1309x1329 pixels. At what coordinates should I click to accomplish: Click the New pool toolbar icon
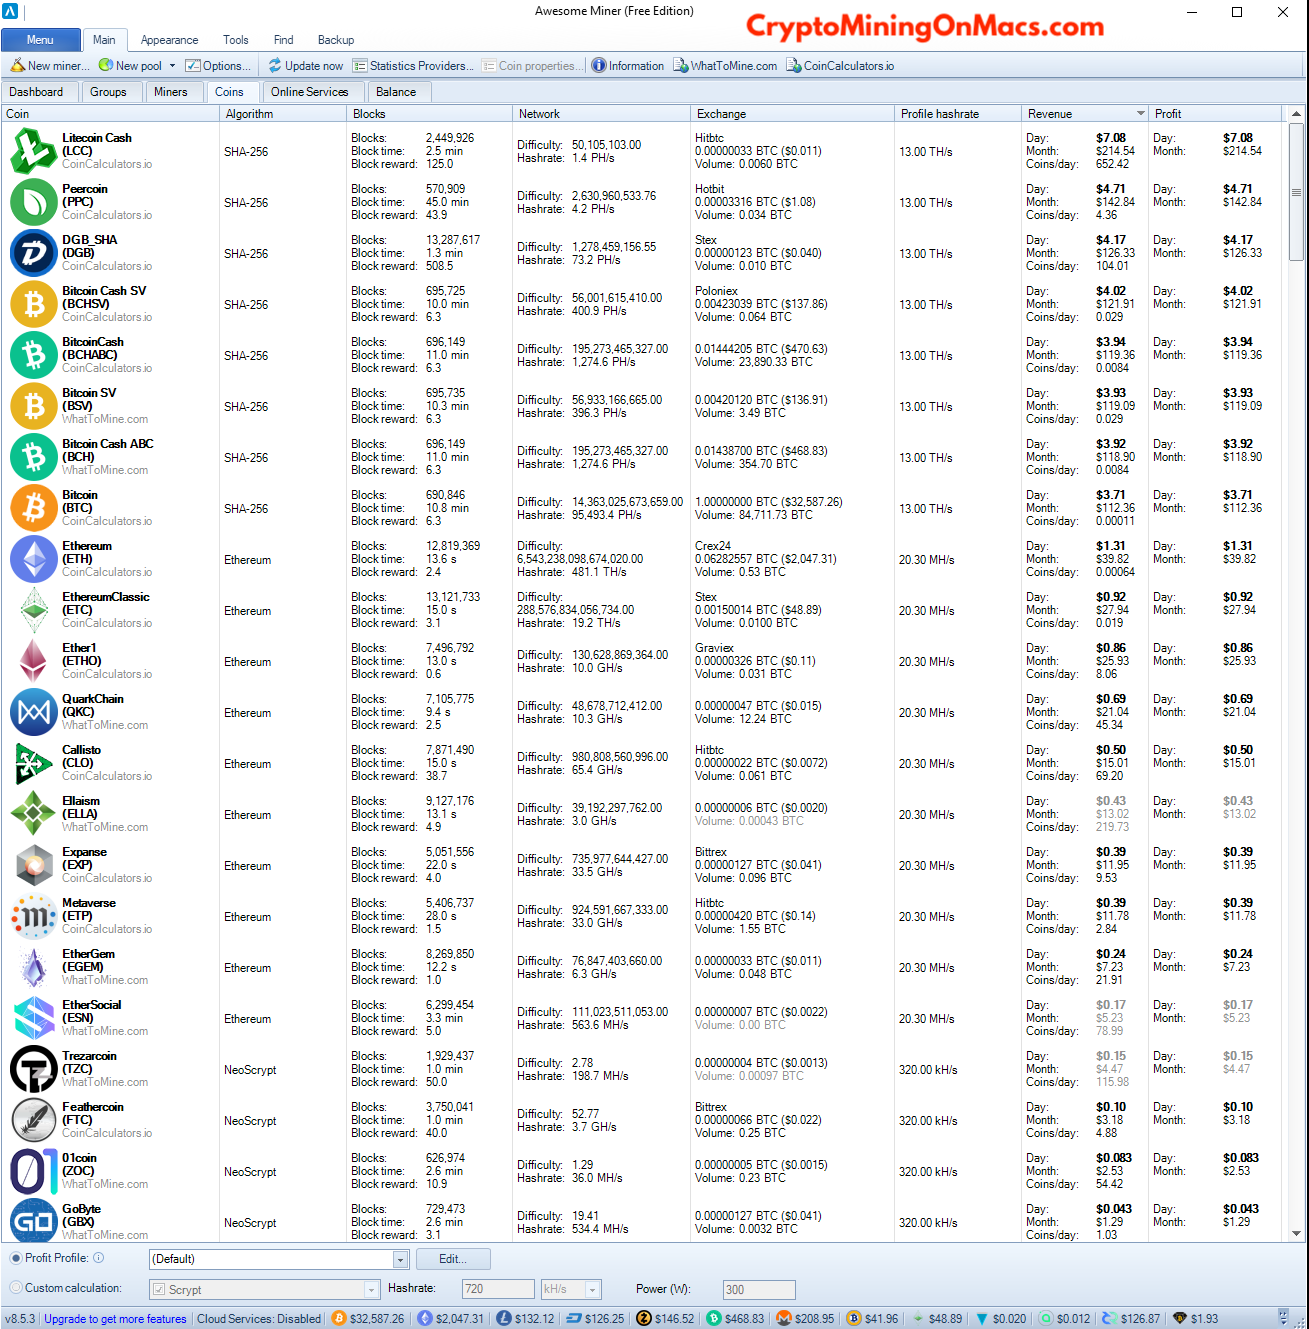(x=106, y=66)
